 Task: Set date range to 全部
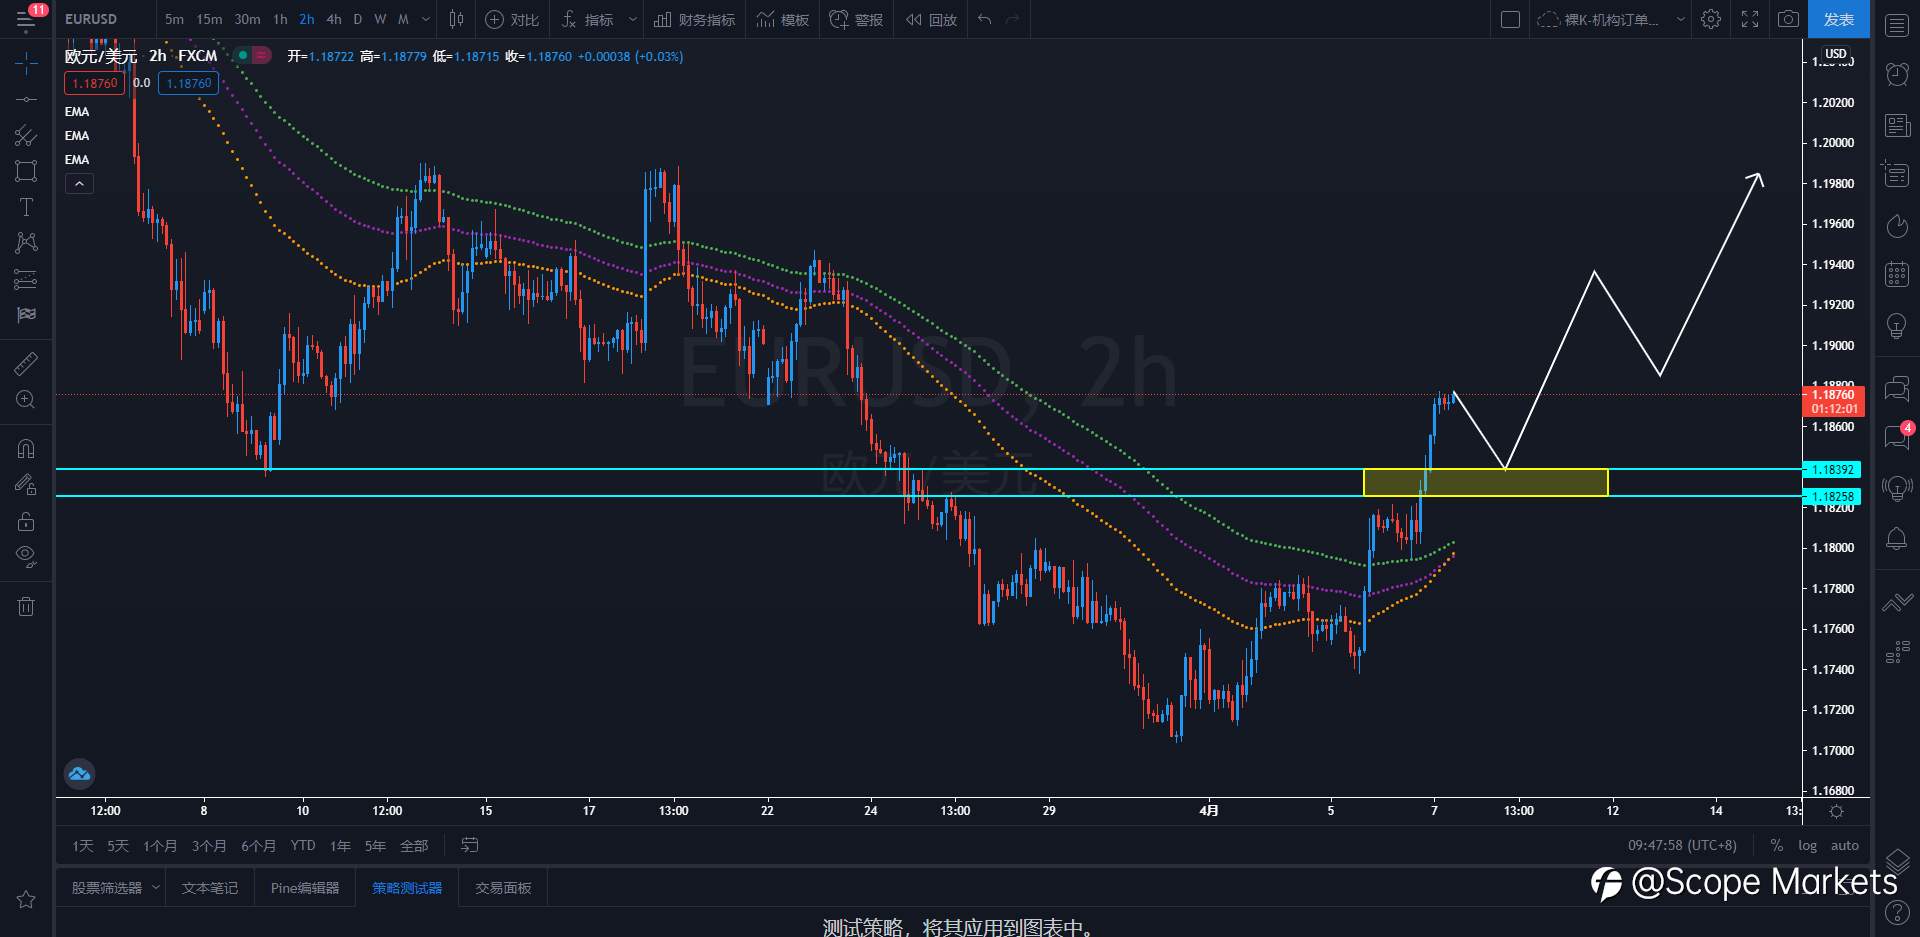tap(414, 846)
